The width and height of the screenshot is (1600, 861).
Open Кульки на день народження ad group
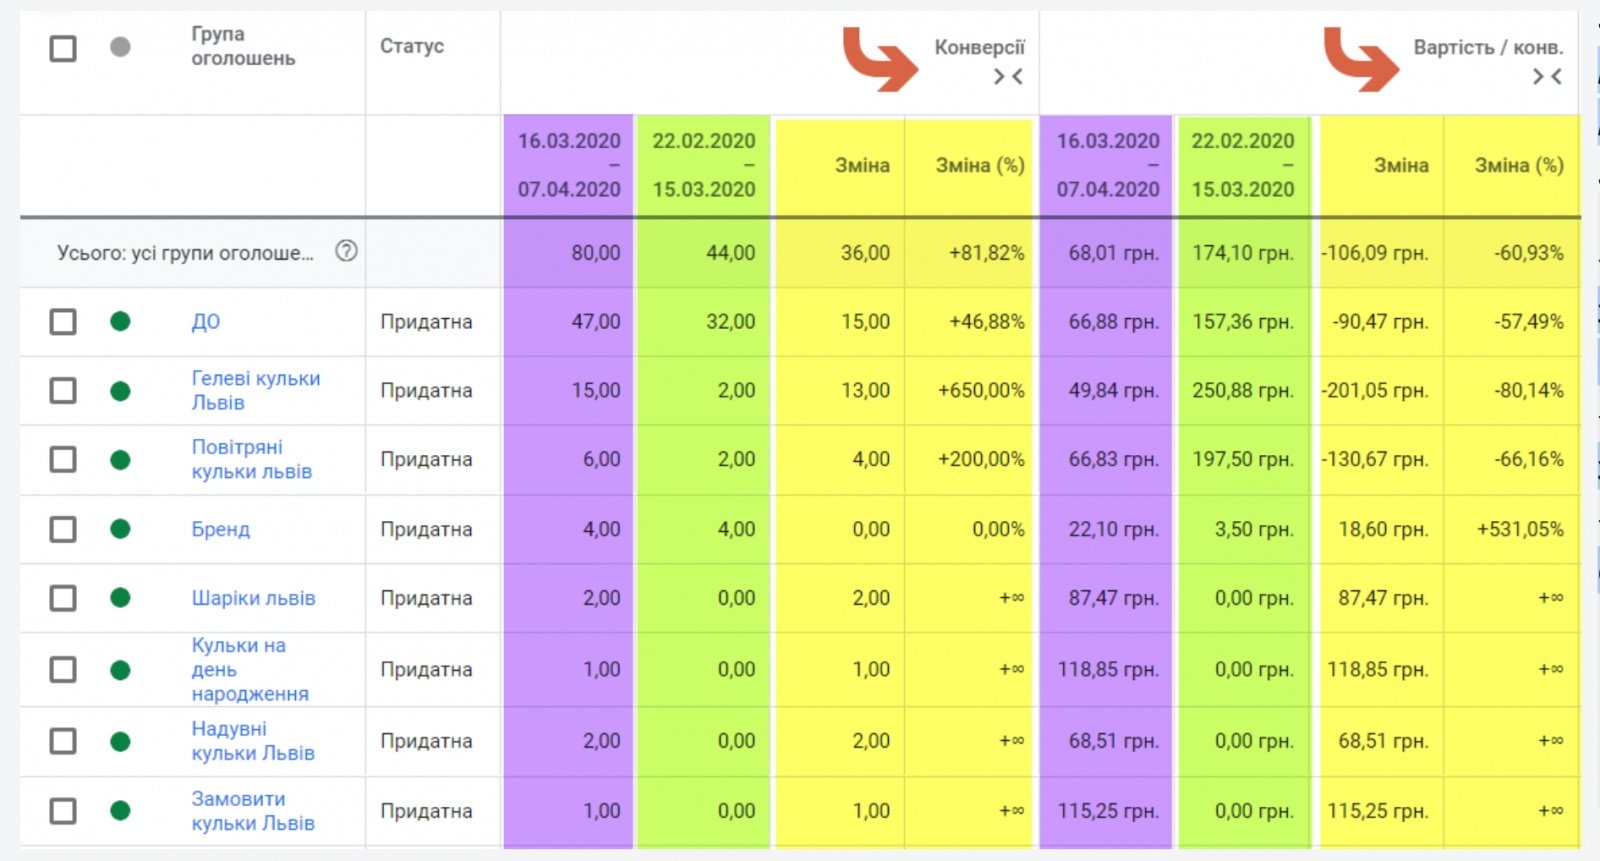point(250,669)
